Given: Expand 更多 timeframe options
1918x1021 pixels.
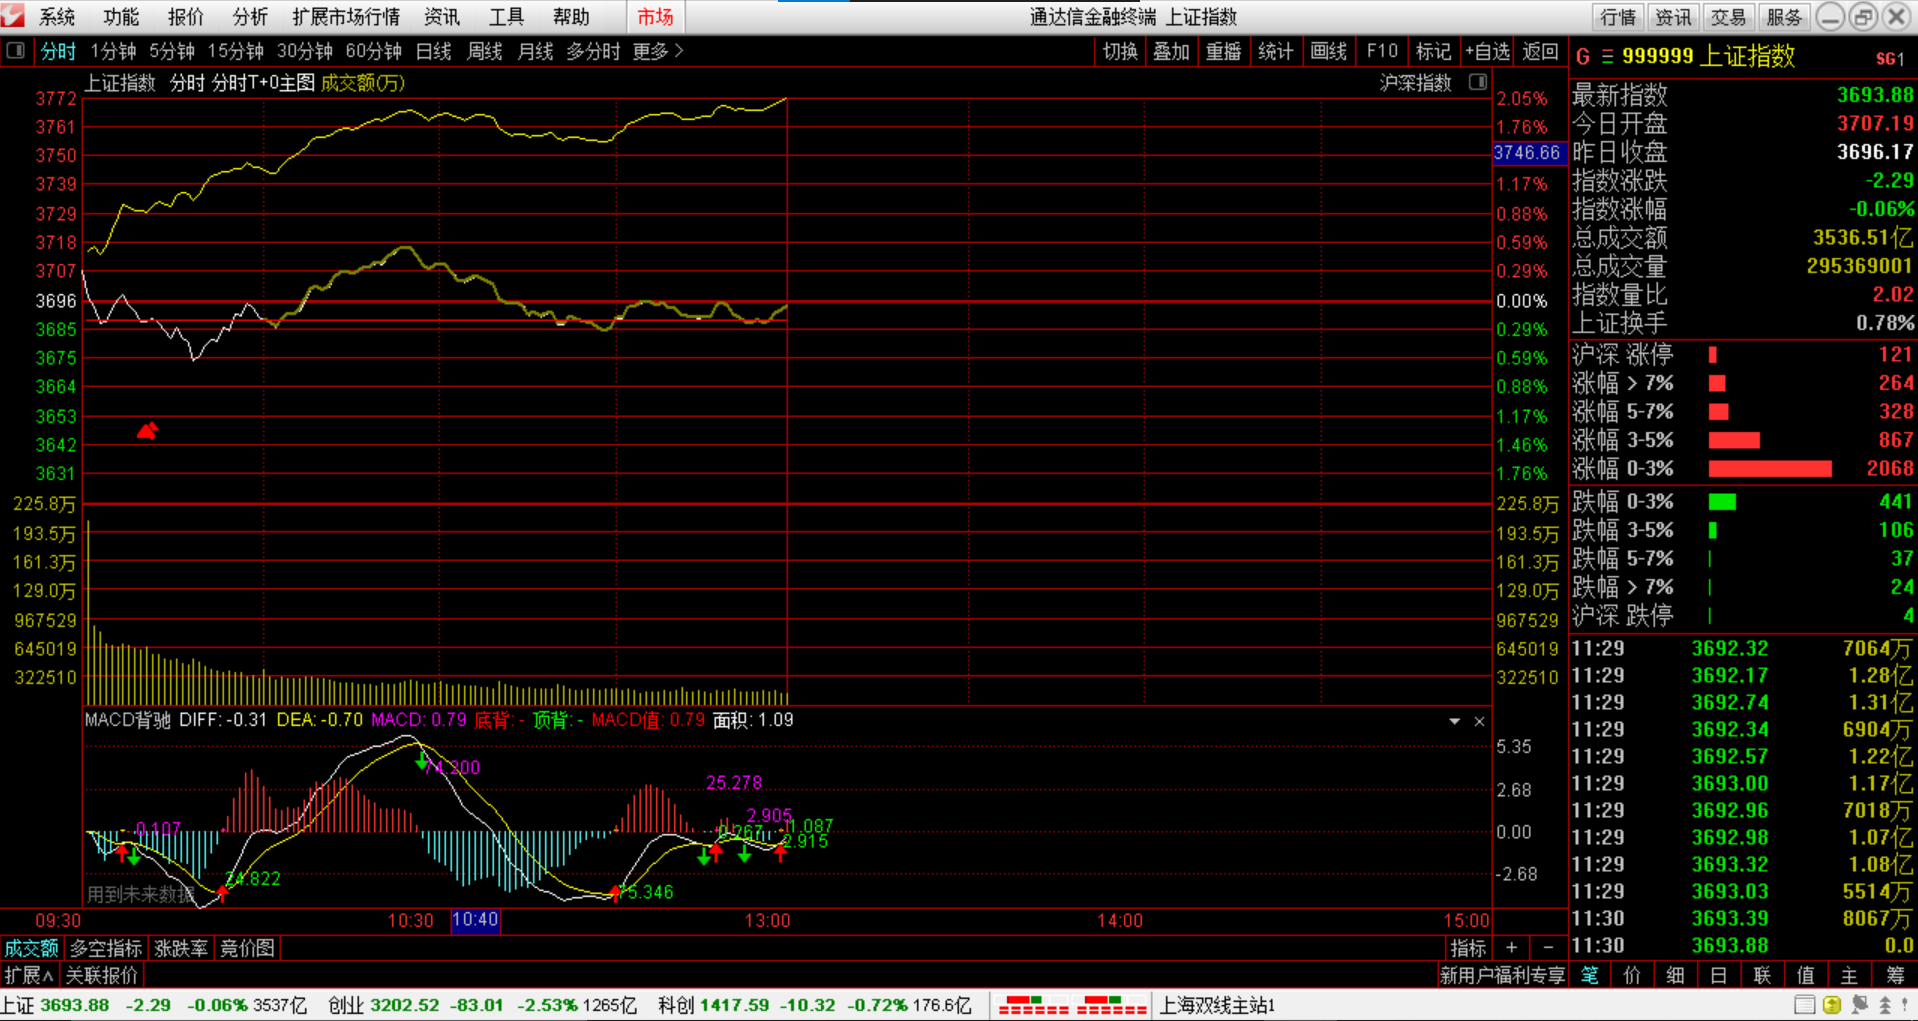Looking at the screenshot, I should pyautogui.click(x=658, y=51).
